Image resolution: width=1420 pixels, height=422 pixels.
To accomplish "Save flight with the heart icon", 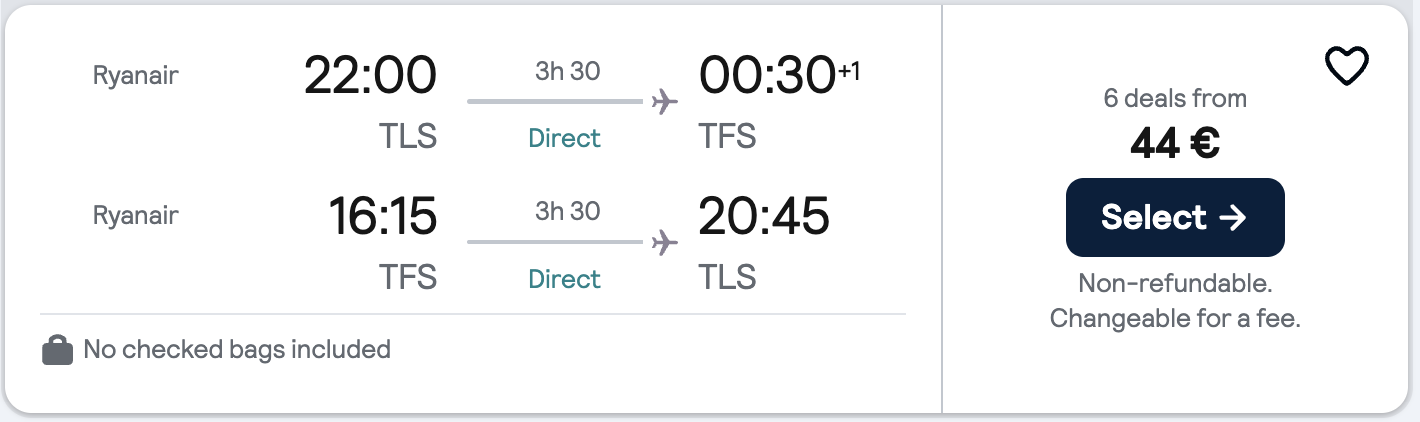I will point(1346,67).
